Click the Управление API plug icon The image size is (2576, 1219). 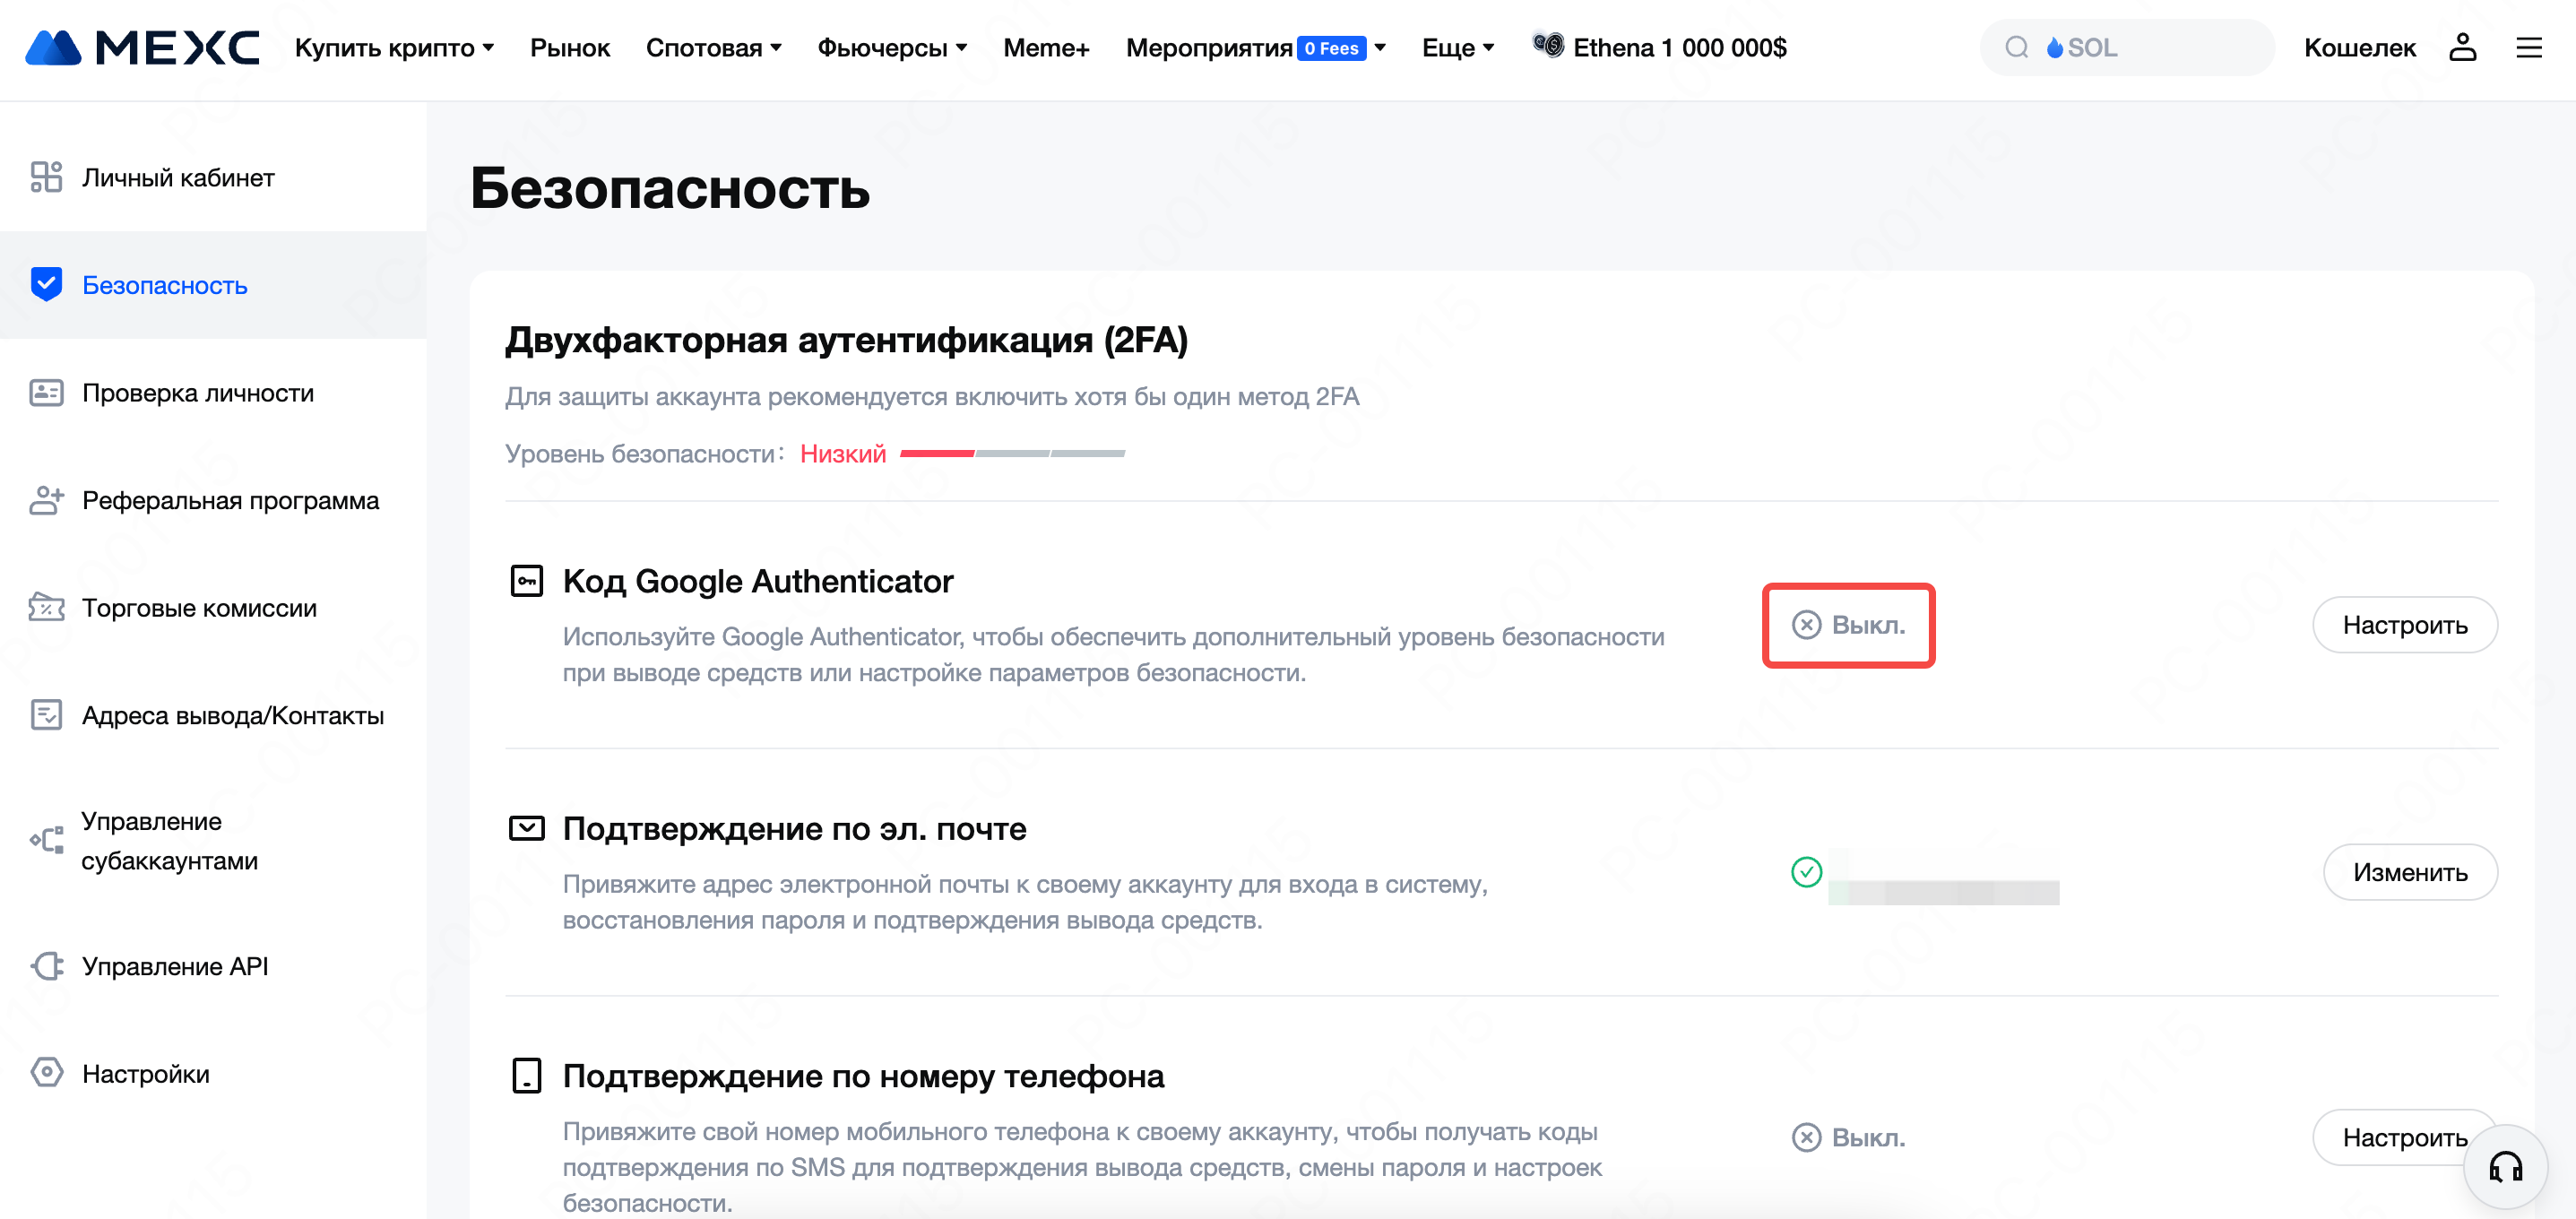pyautogui.click(x=46, y=966)
